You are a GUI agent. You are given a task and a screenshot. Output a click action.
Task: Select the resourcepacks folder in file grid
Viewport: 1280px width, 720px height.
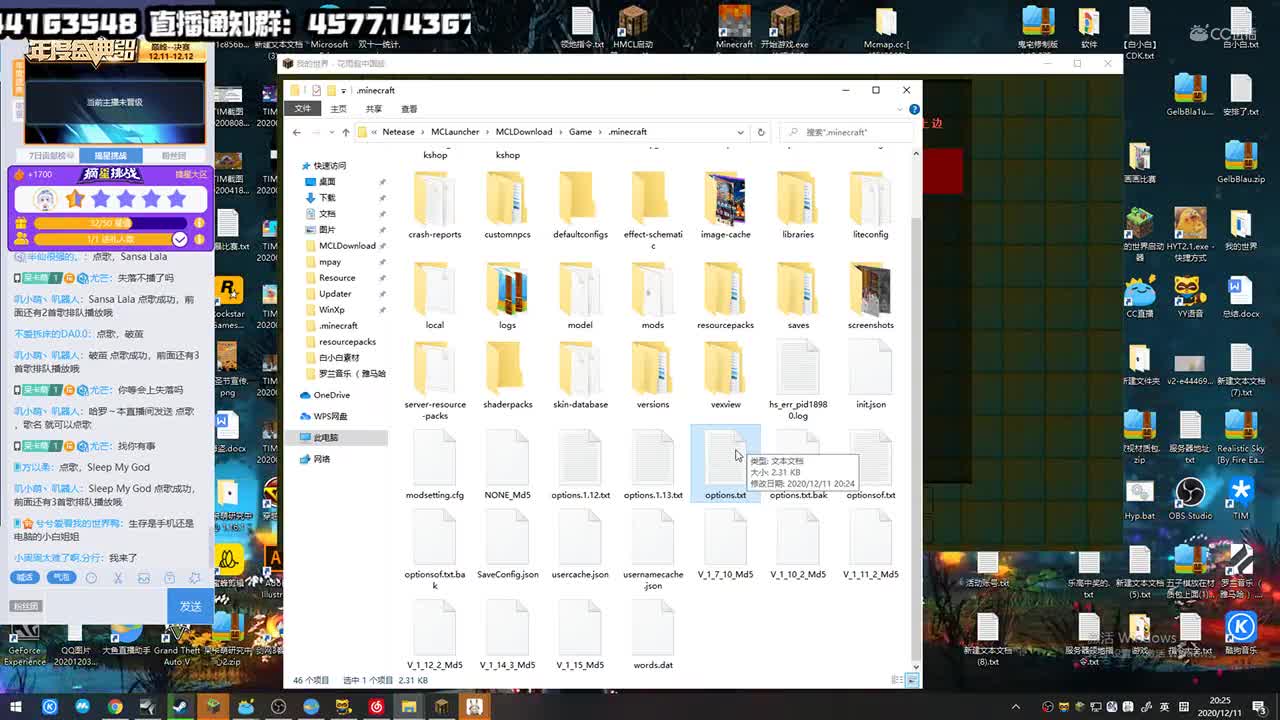click(x=725, y=296)
